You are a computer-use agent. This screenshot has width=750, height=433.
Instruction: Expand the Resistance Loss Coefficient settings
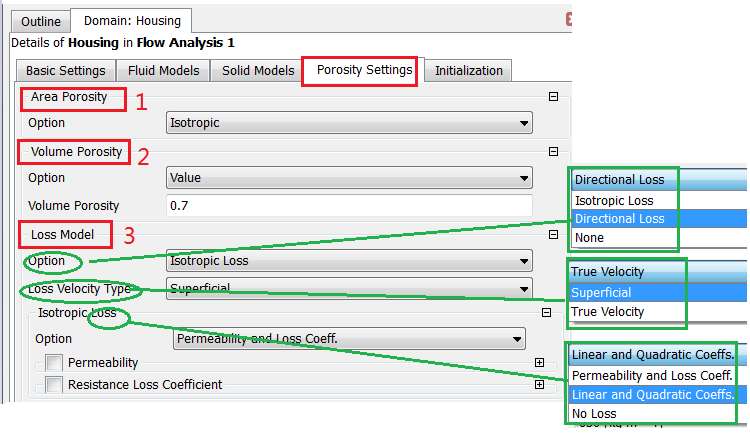539,384
